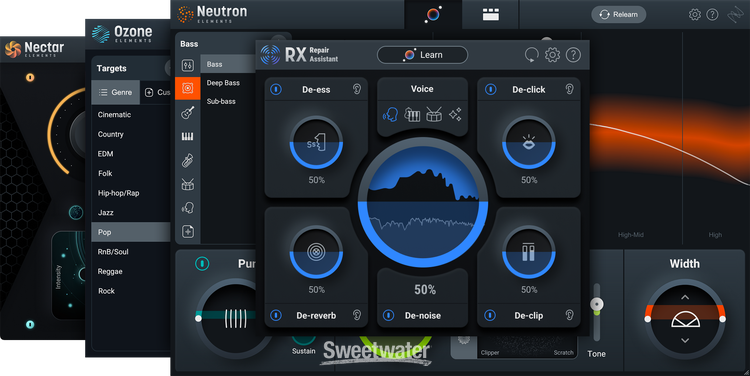Open Neutron assistant orb view
750x376 pixels.
point(433,14)
